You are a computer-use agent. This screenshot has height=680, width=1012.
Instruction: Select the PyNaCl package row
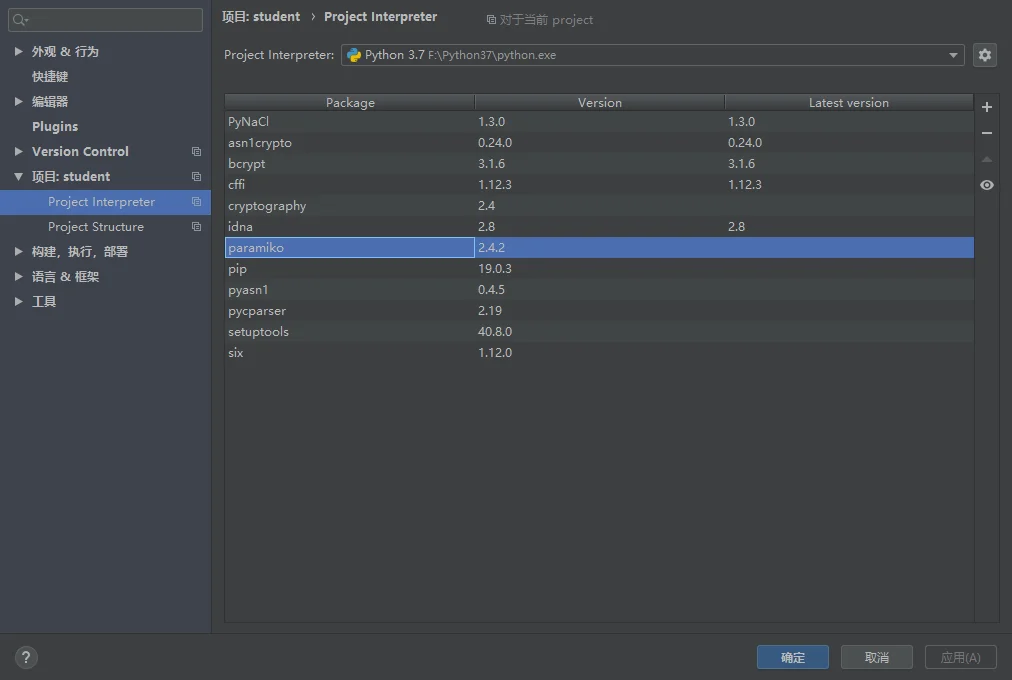click(x=599, y=122)
